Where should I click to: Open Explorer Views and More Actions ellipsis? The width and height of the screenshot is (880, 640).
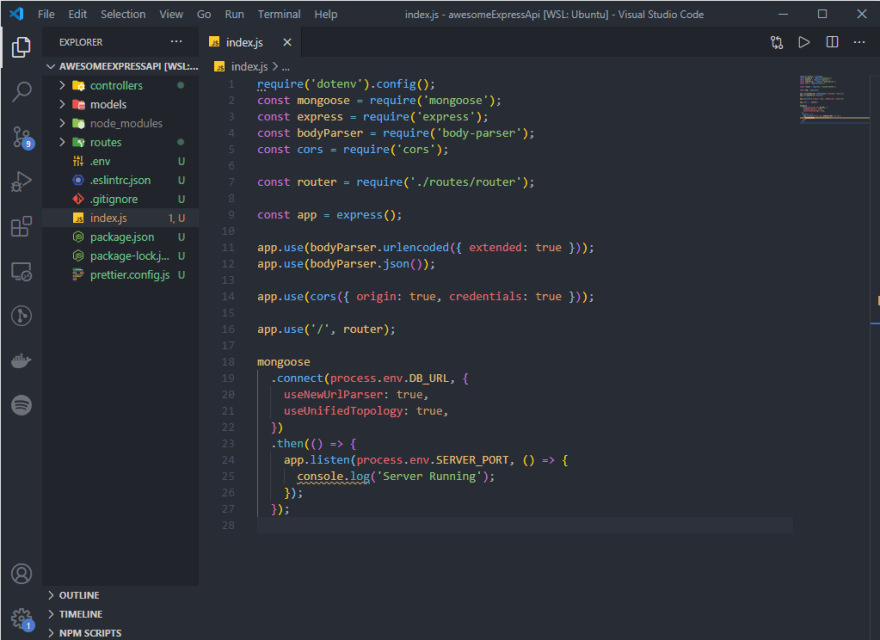tap(176, 42)
